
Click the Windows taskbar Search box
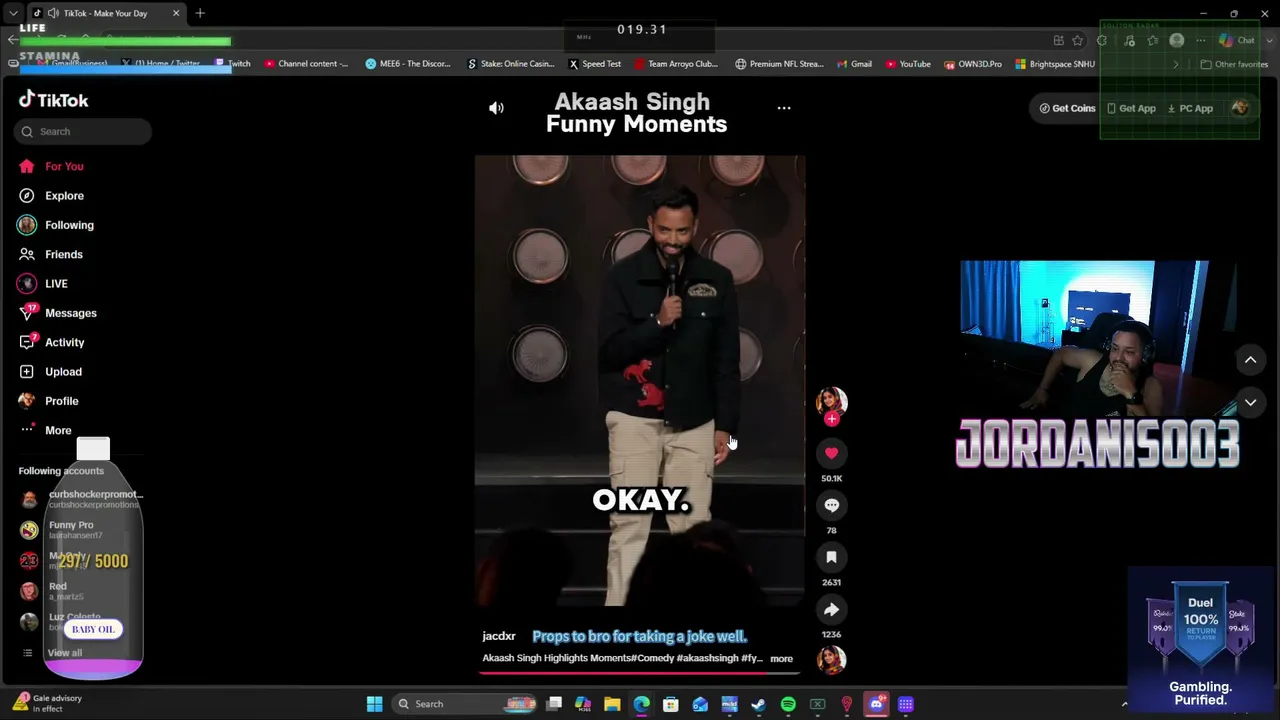466,704
